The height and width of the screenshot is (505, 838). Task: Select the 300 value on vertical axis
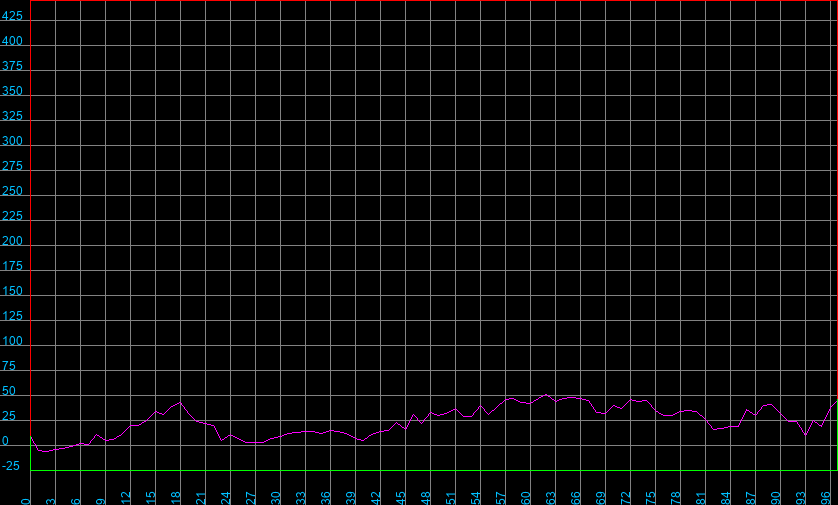click(12, 141)
